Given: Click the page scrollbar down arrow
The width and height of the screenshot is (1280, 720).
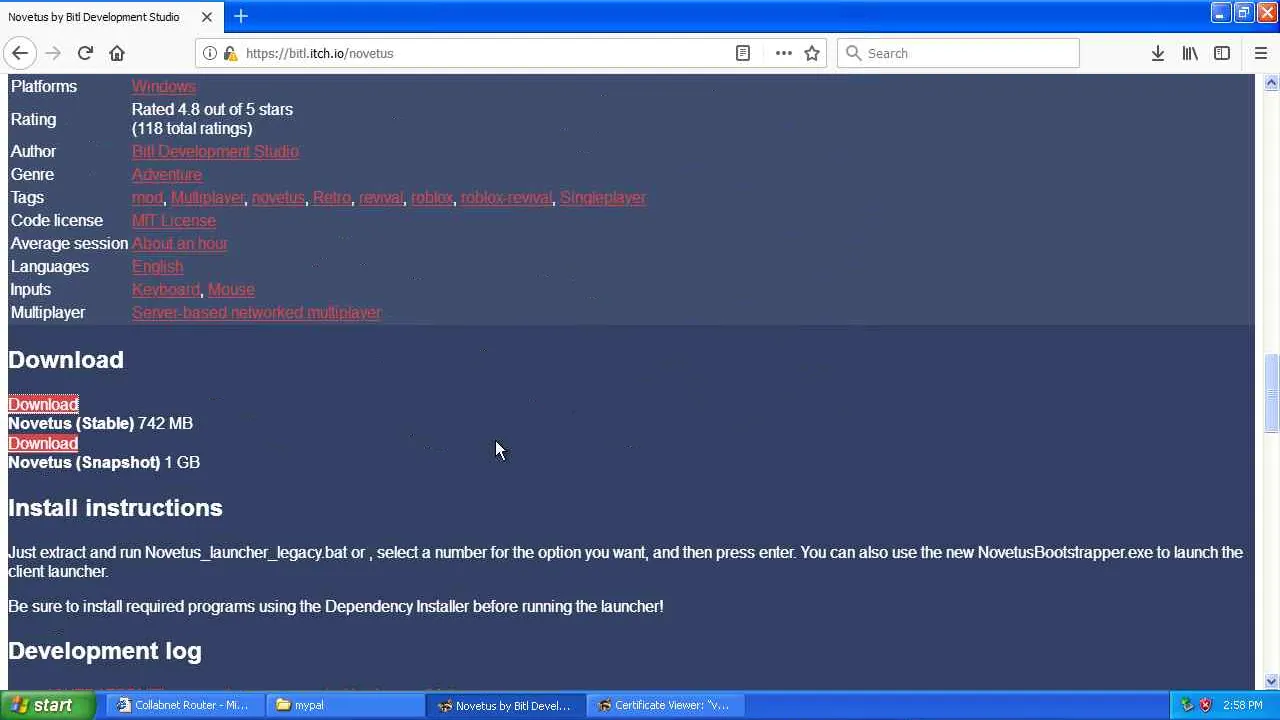Looking at the screenshot, I should [x=1271, y=682].
